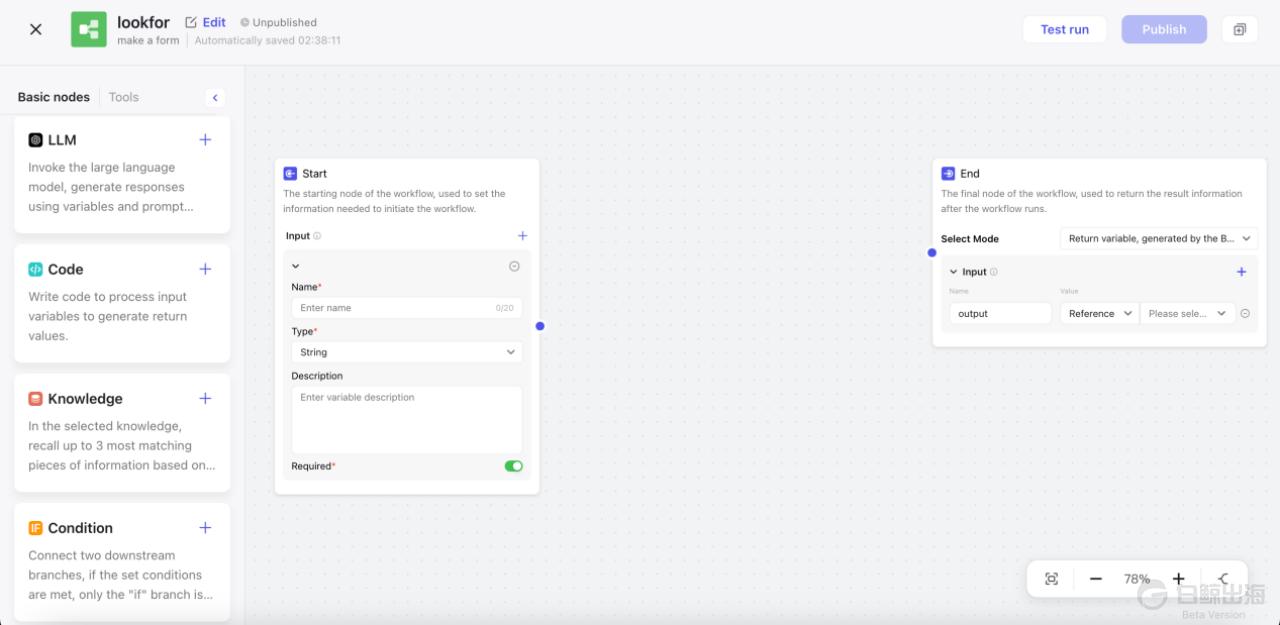Select the Basic nodes tab
The image size is (1280, 625).
coord(54,97)
